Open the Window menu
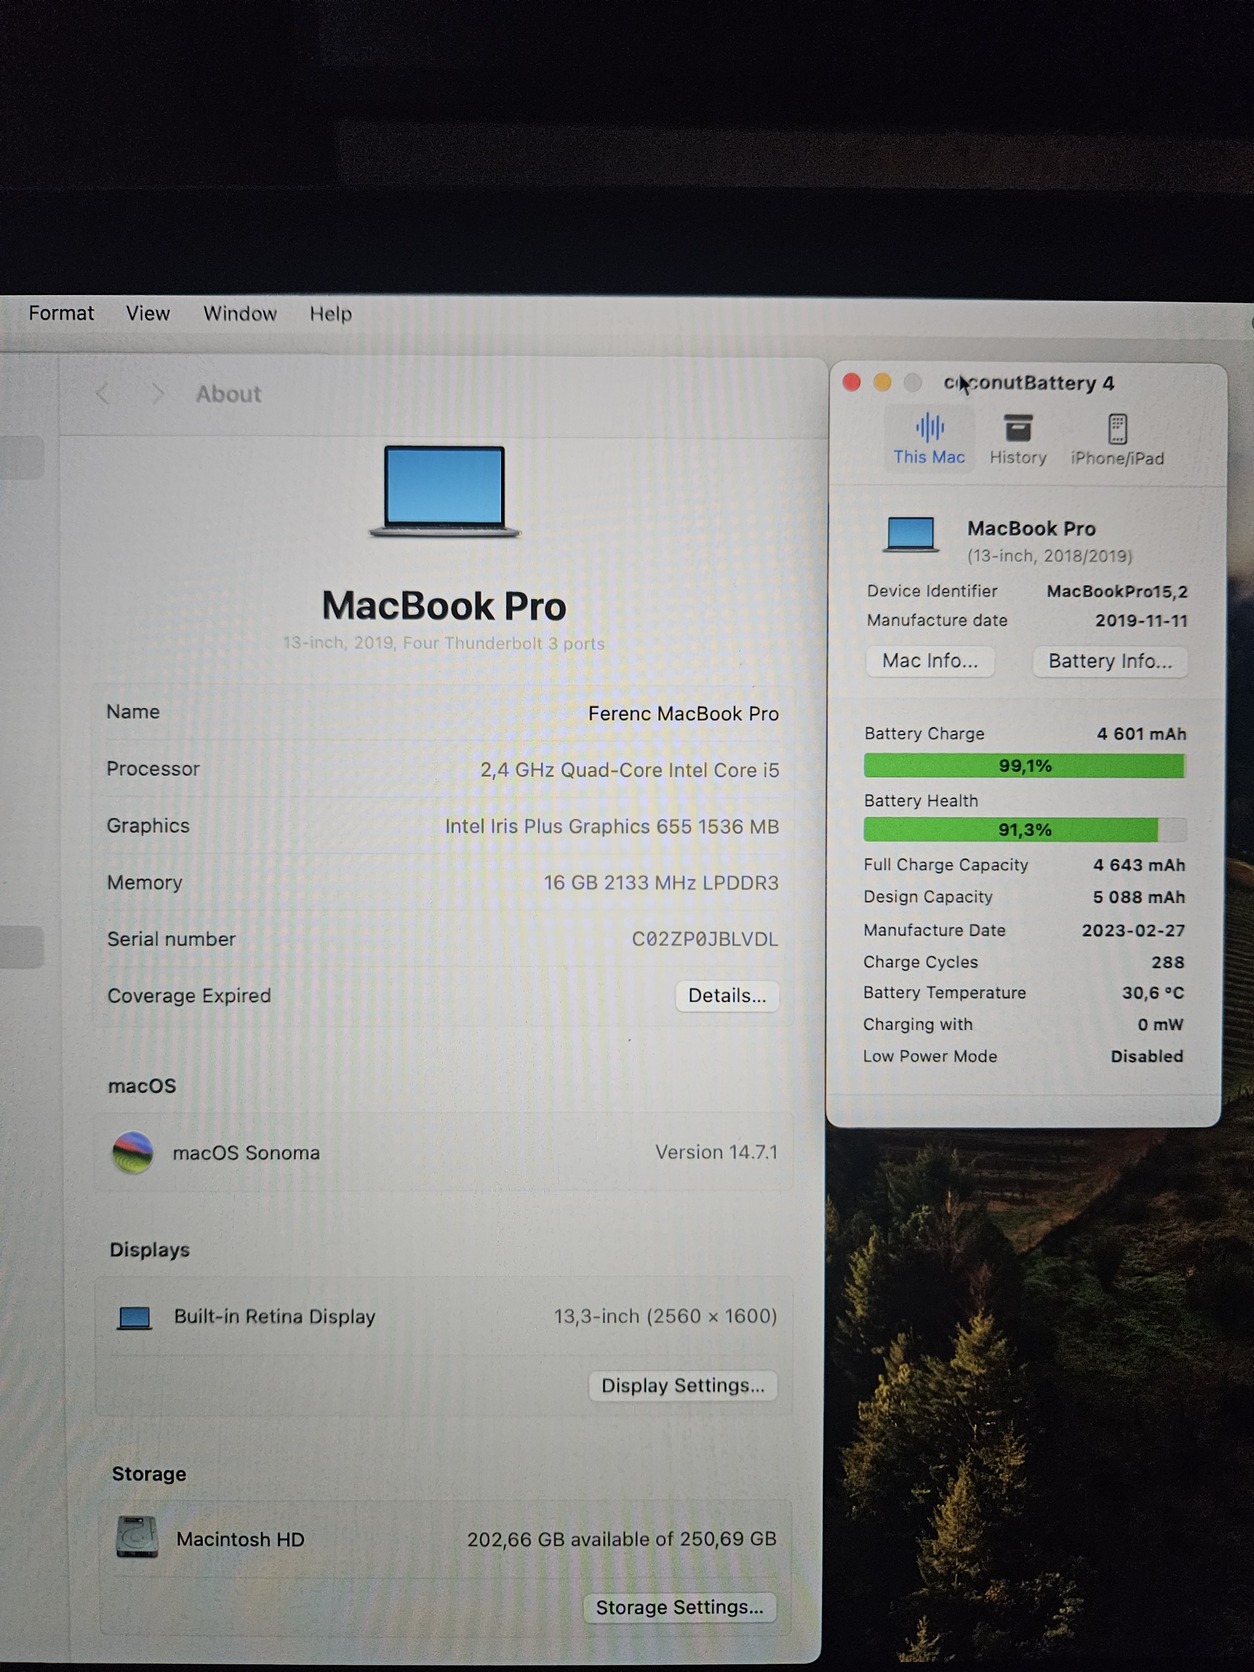The image size is (1254, 1672). click(240, 313)
